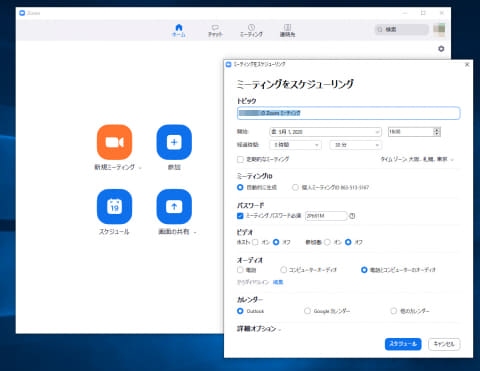Click the dial-in Edit link
The height and width of the screenshot is (371, 480).
click(278, 282)
